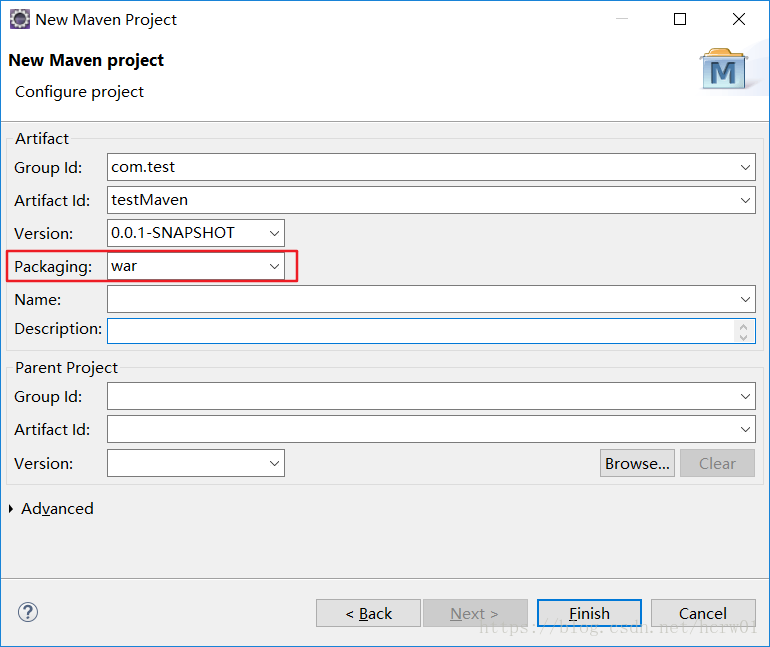Click the help question mark icon
Screen dimensions: 770x647
[x=28, y=612]
